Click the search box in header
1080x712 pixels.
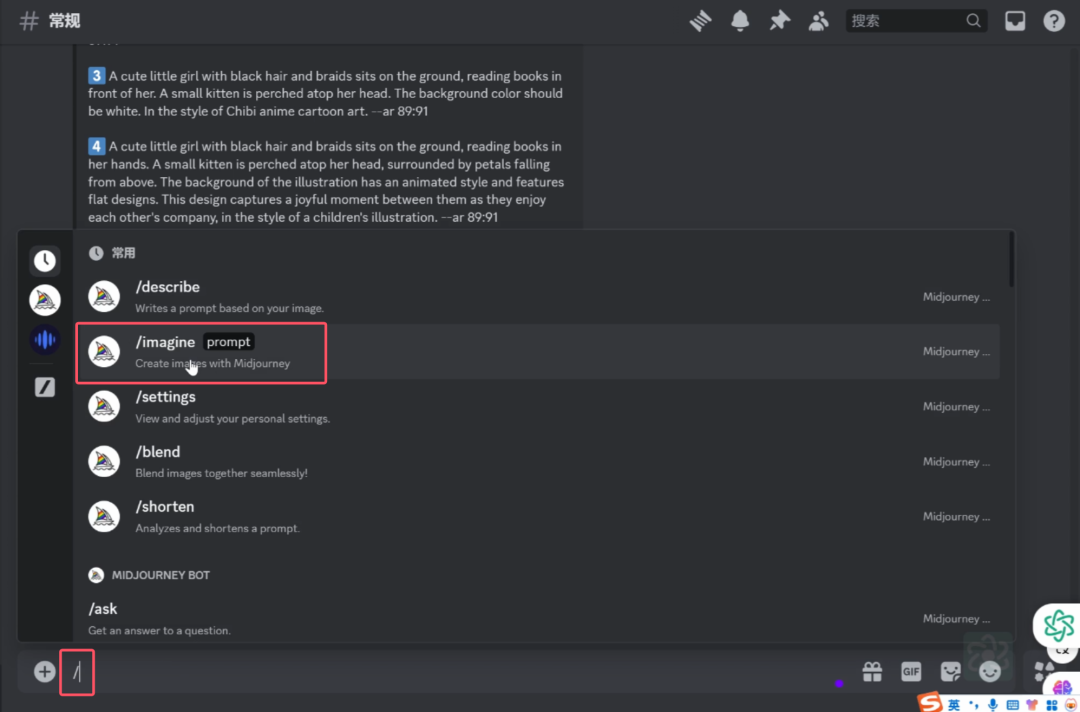point(906,21)
